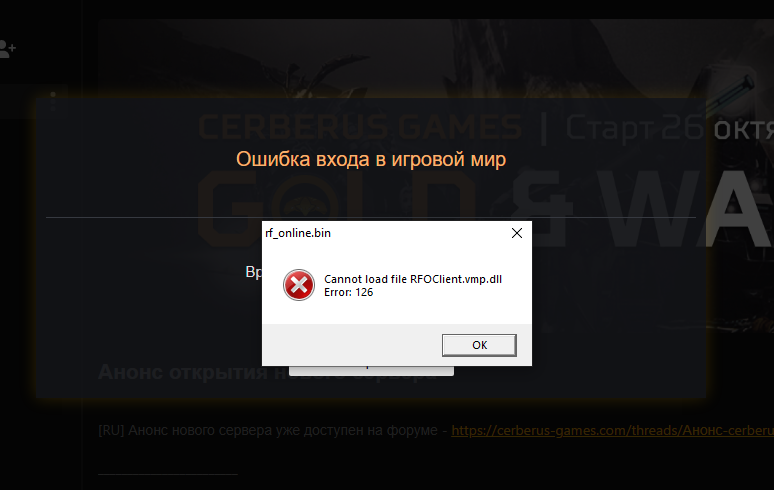The width and height of the screenshot is (774, 490).
Task: Open the dimmed three-dot vertical menu
Action: [53, 101]
